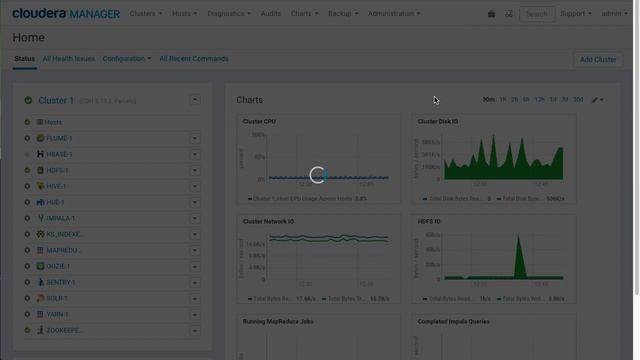This screenshot has height=360, width=640.
Task: Click the SOLR-1 service icon
Action: point(40,298)
